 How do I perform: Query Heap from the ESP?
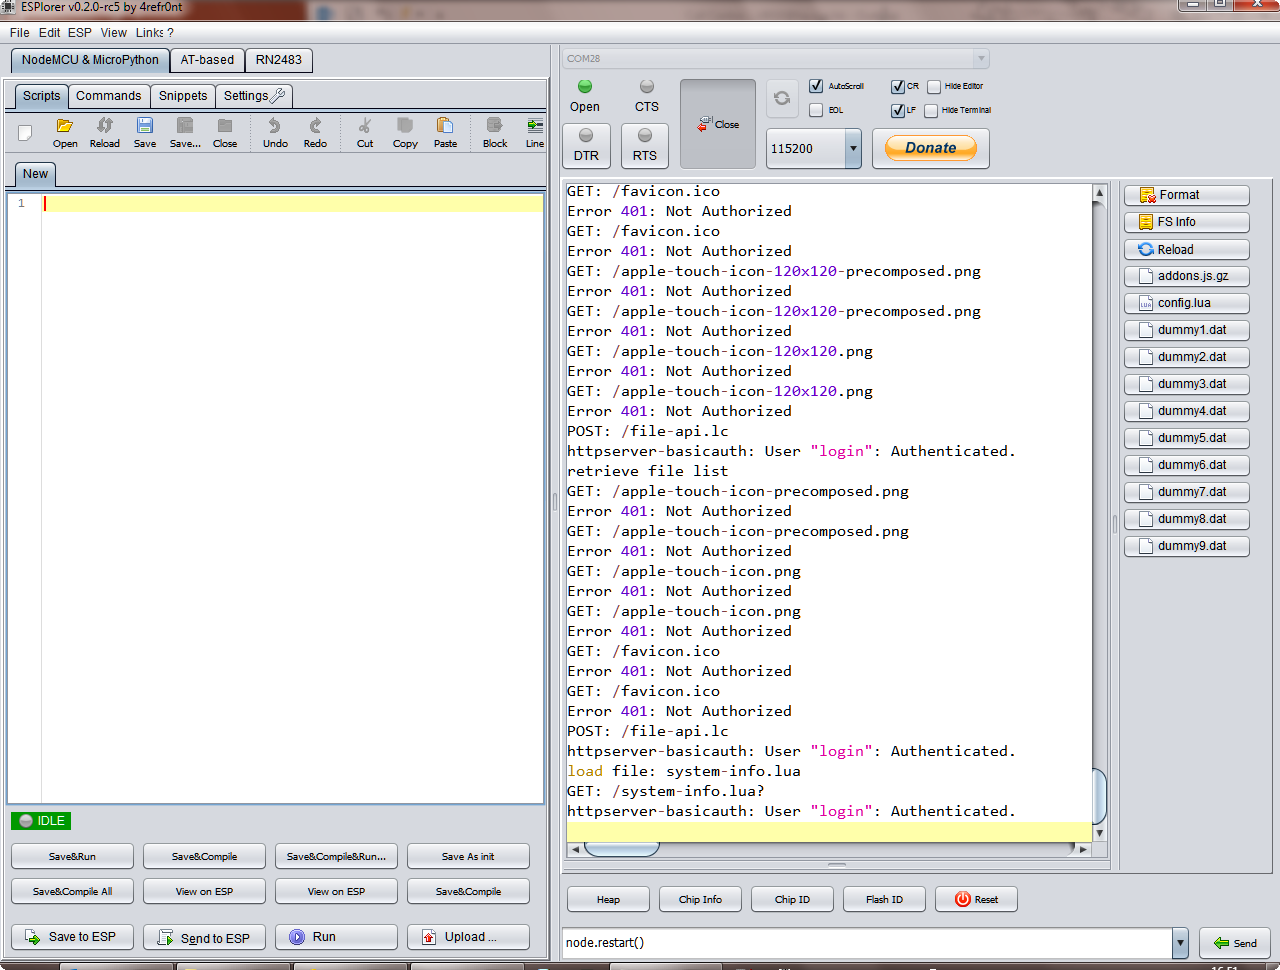click(608, 899)
